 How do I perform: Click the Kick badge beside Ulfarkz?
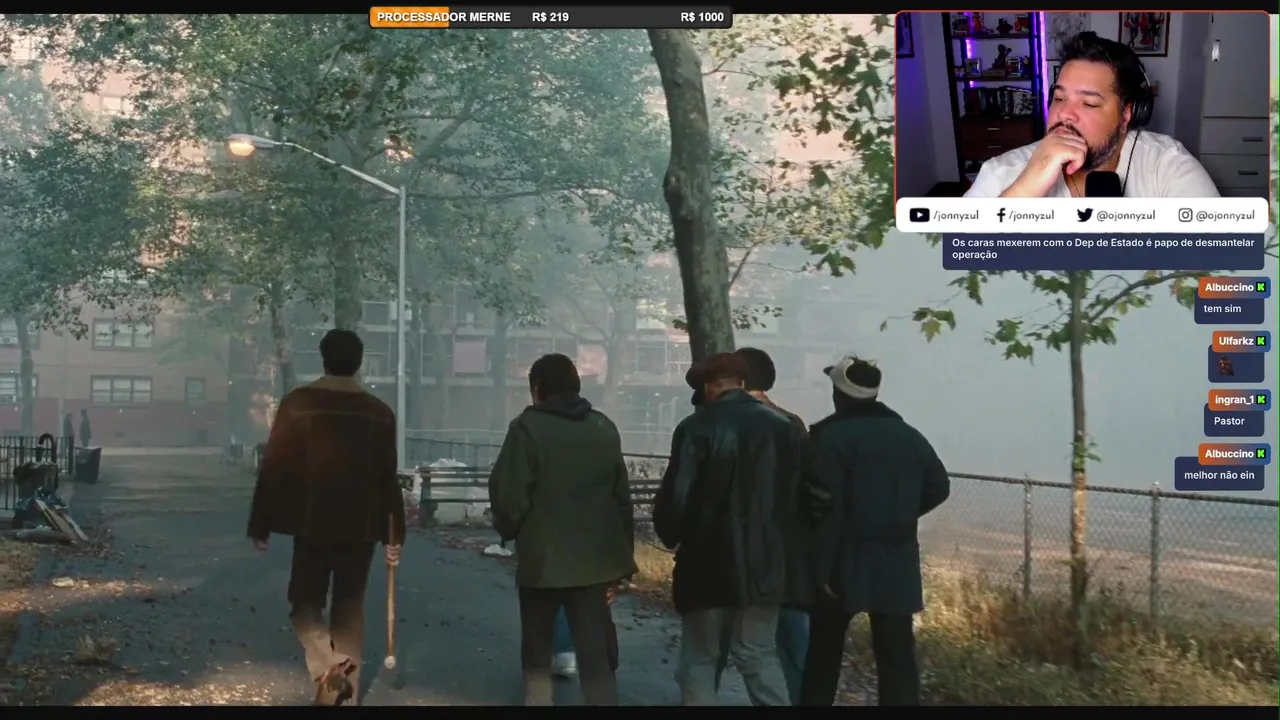click(1261, 341)
